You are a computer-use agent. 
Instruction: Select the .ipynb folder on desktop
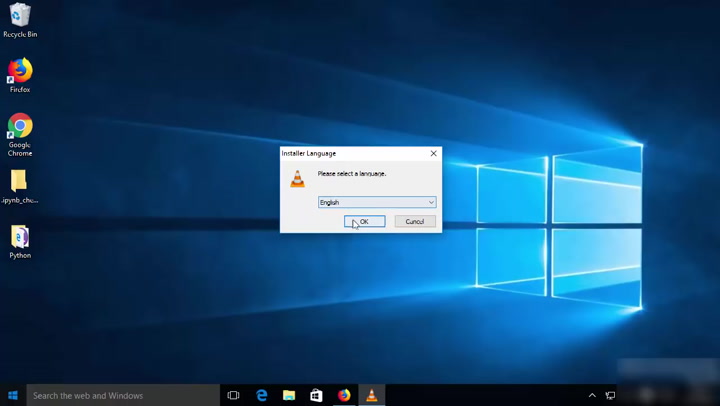(x=19, y=182)
